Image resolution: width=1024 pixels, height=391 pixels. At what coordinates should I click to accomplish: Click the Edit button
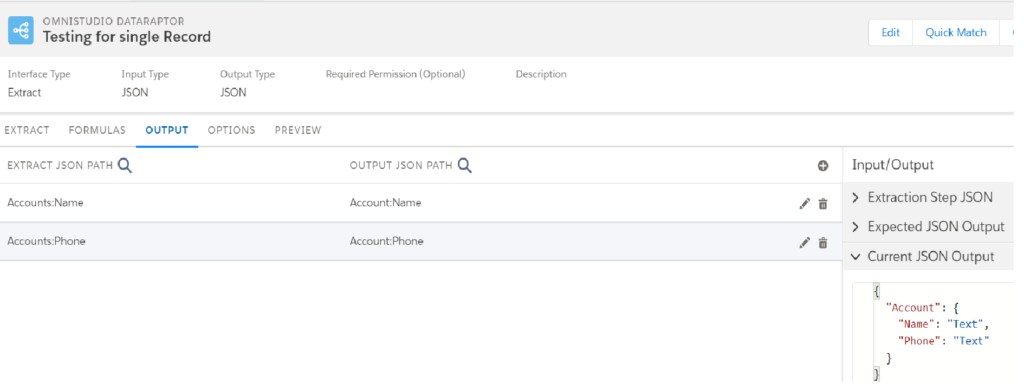click(x=891, y=33)
